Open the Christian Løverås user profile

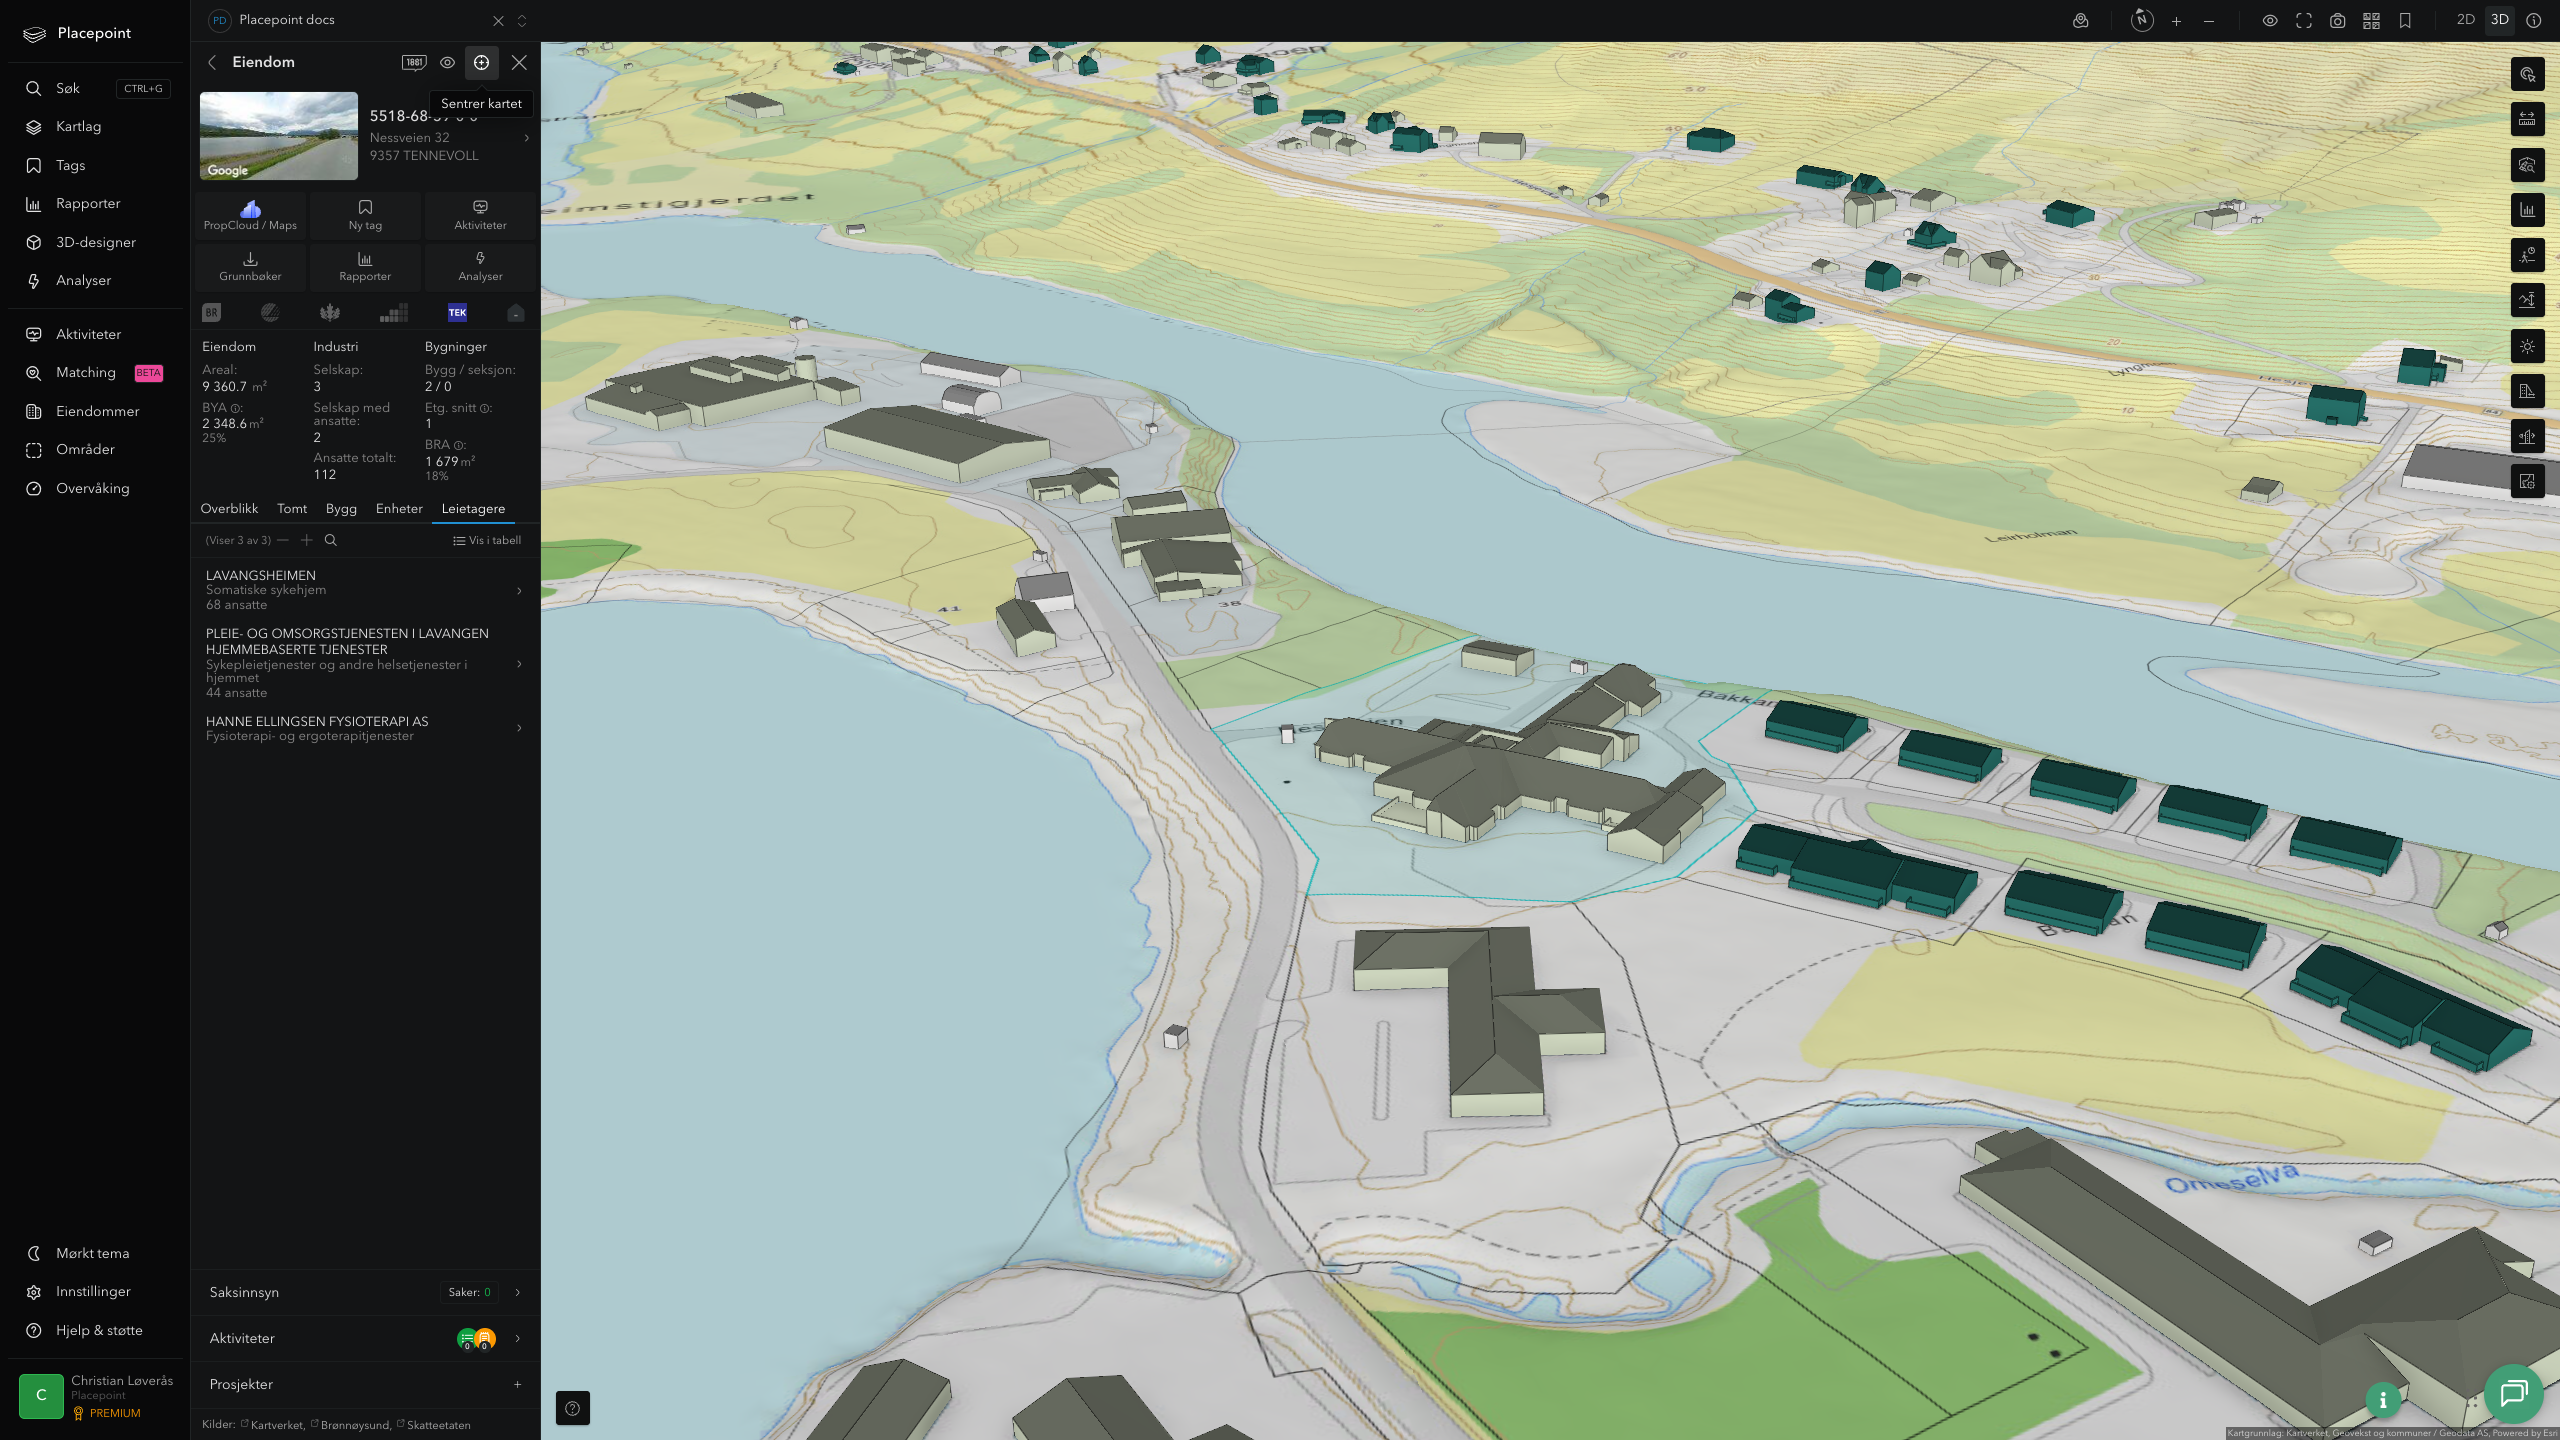[96, 1396]
